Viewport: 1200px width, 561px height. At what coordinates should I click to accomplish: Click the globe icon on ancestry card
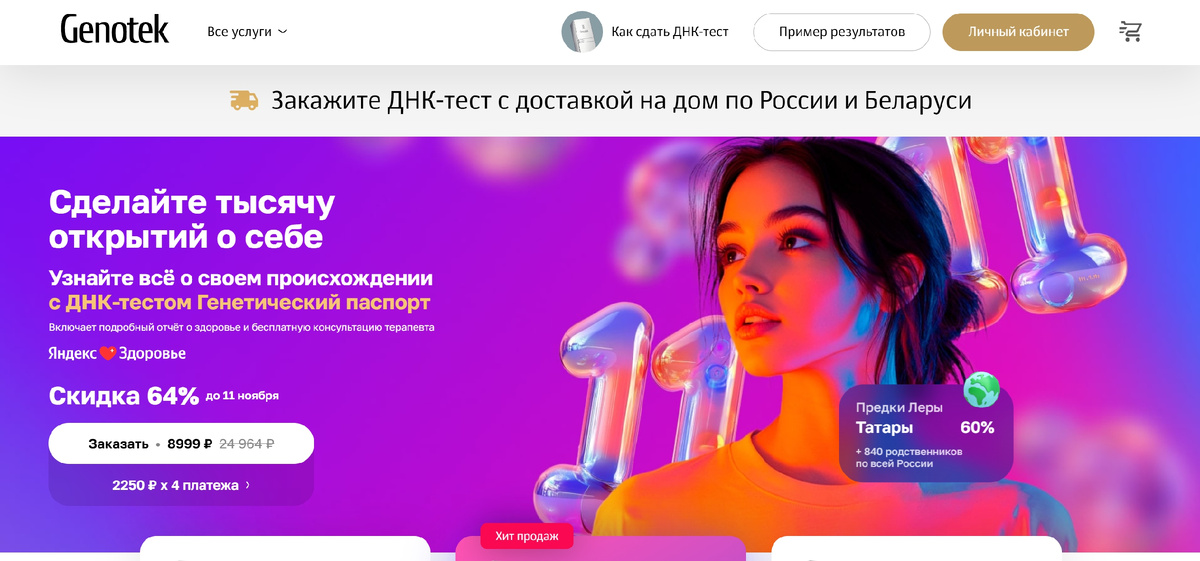click(x=981, y=389)
